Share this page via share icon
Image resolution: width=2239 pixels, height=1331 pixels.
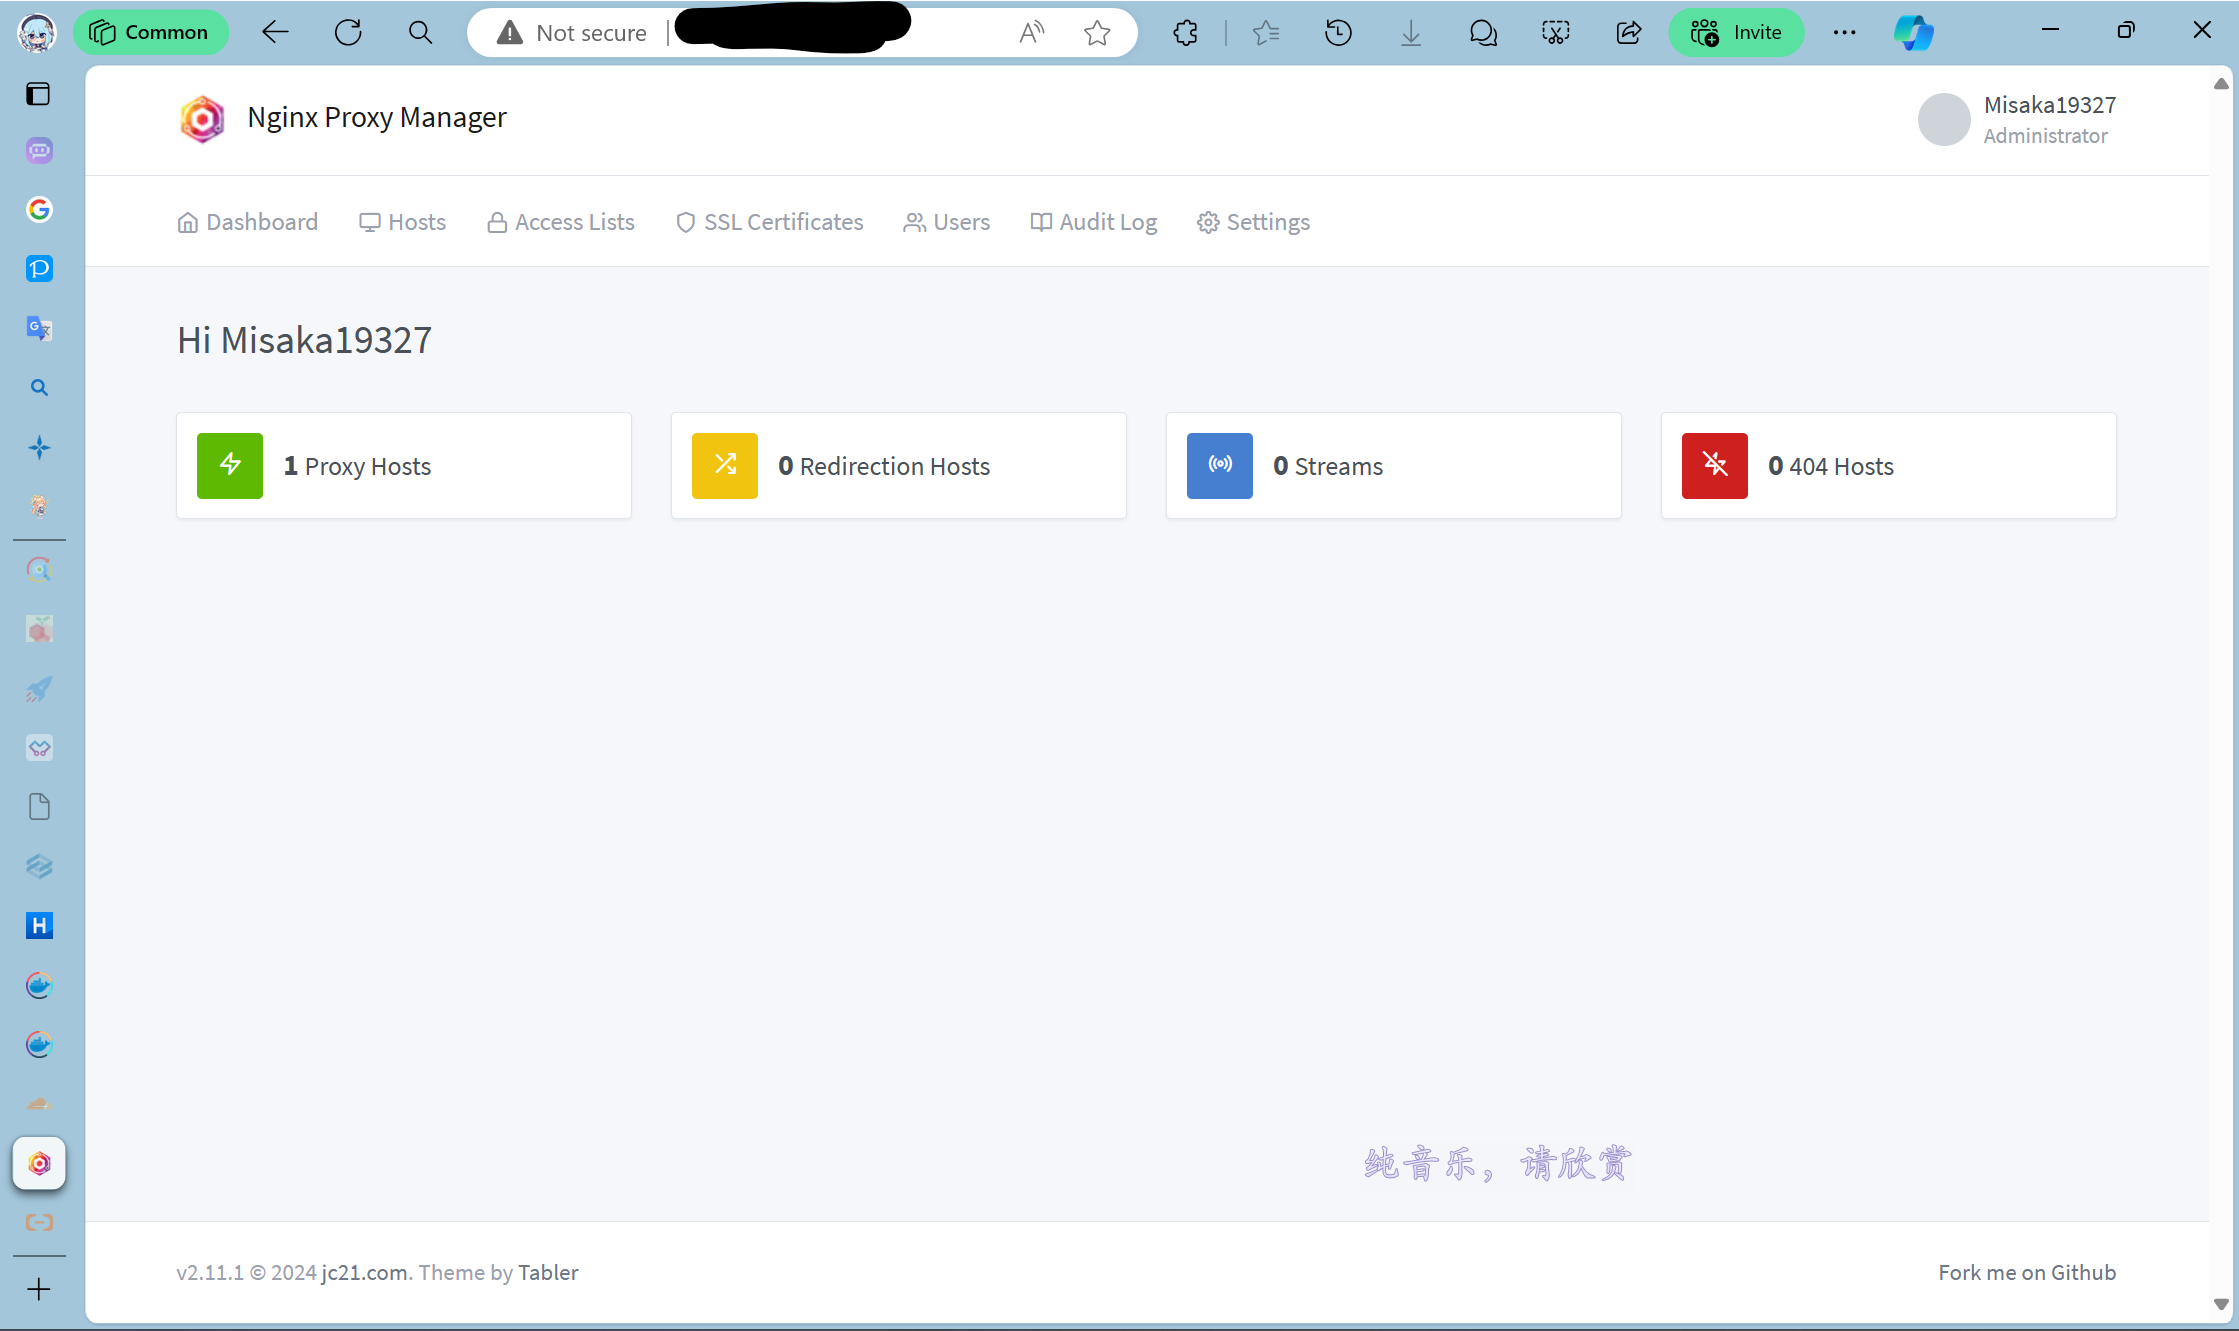coord(1629,33)
